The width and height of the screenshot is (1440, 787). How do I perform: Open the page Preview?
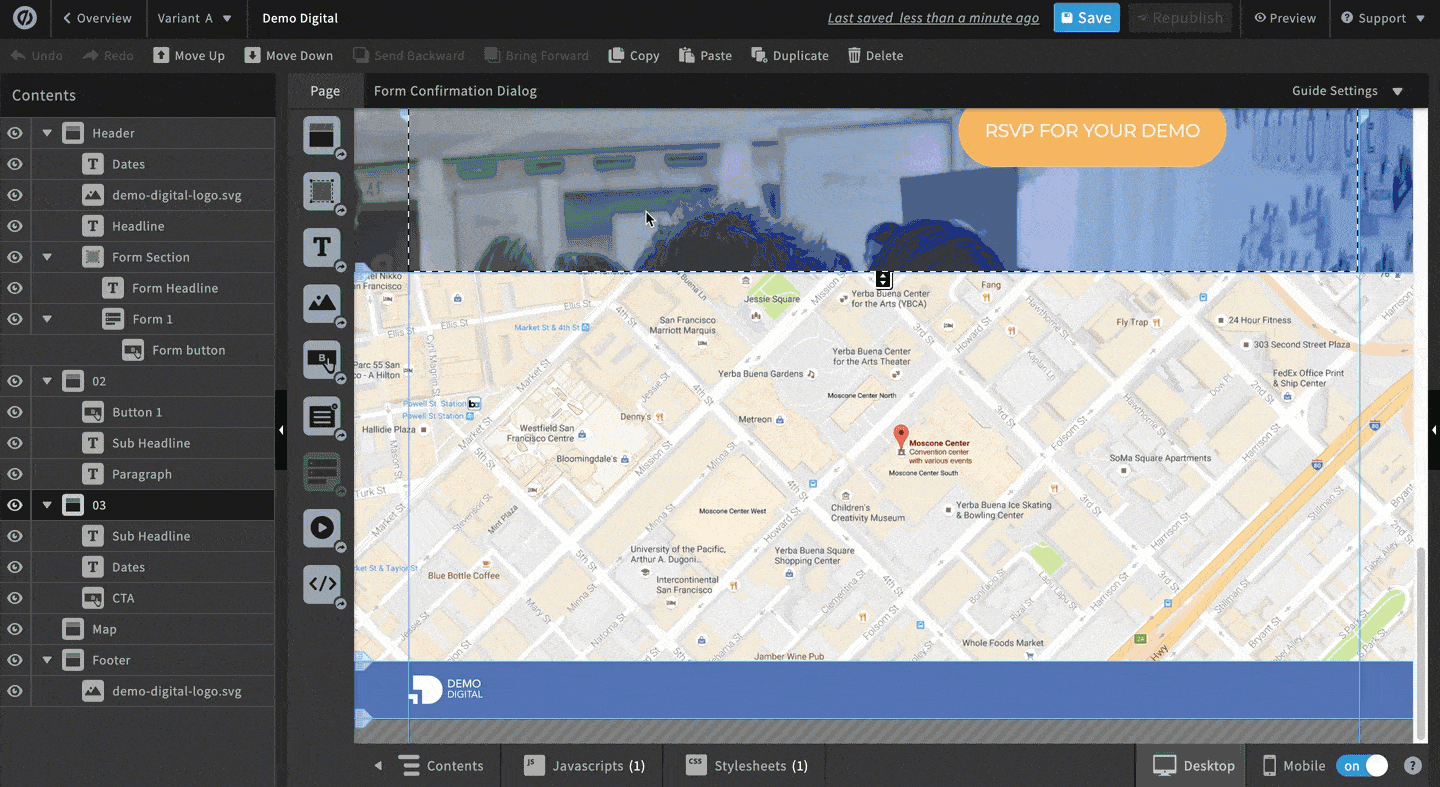pos(1285,18)
